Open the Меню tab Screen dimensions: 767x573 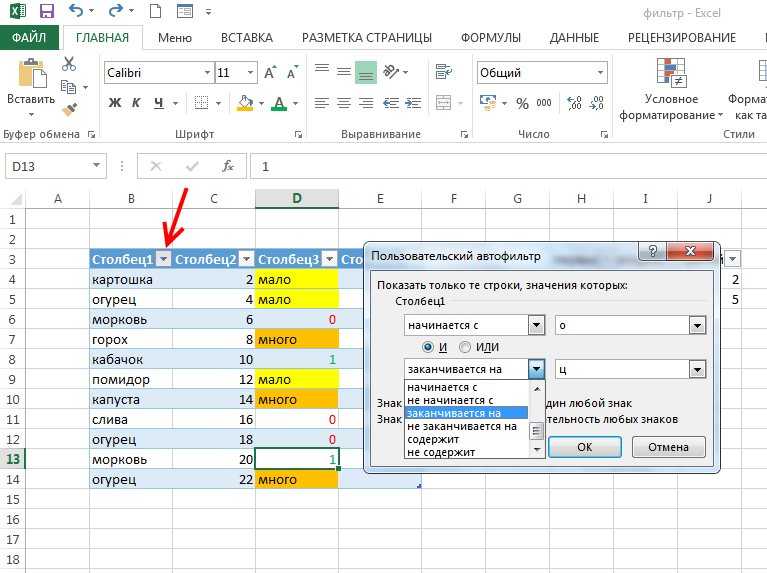coord(175,38)
